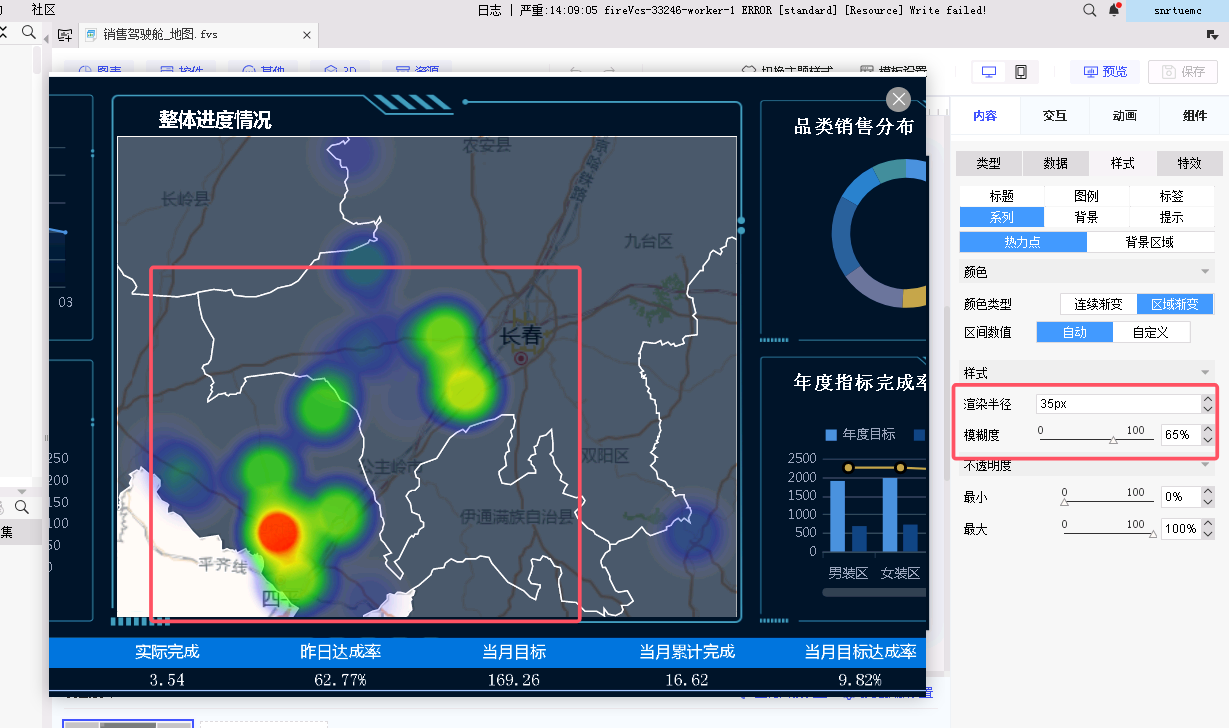This screenshot has width=1229, height=728.
Task: Click the search magnifier in top bar
Action: pos(1090,10)
